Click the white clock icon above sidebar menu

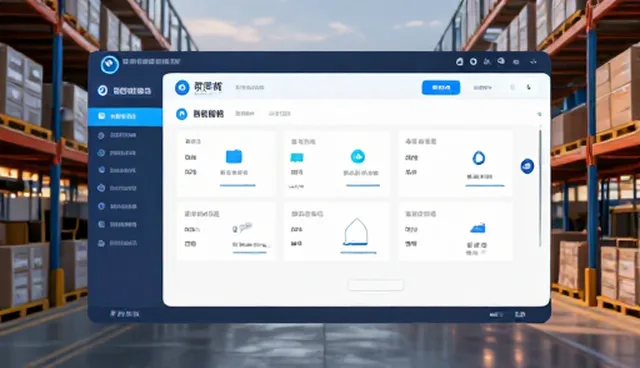(x=102, y=91)
